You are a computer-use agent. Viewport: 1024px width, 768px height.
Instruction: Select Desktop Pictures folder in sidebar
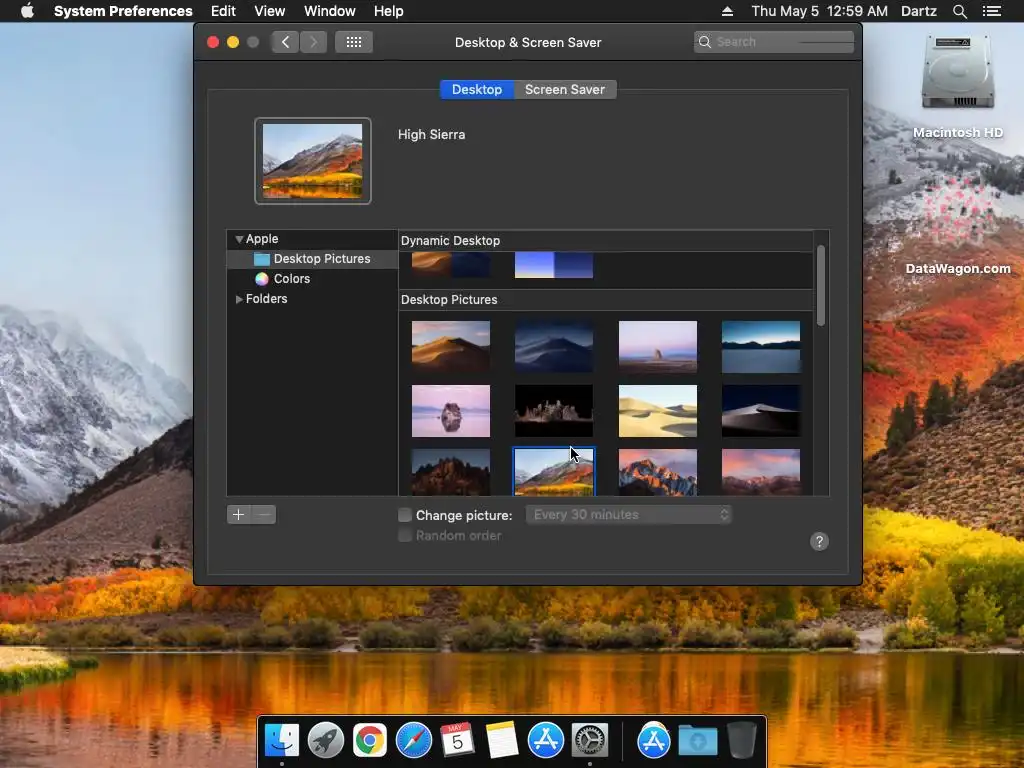click(x=312, y=259)
